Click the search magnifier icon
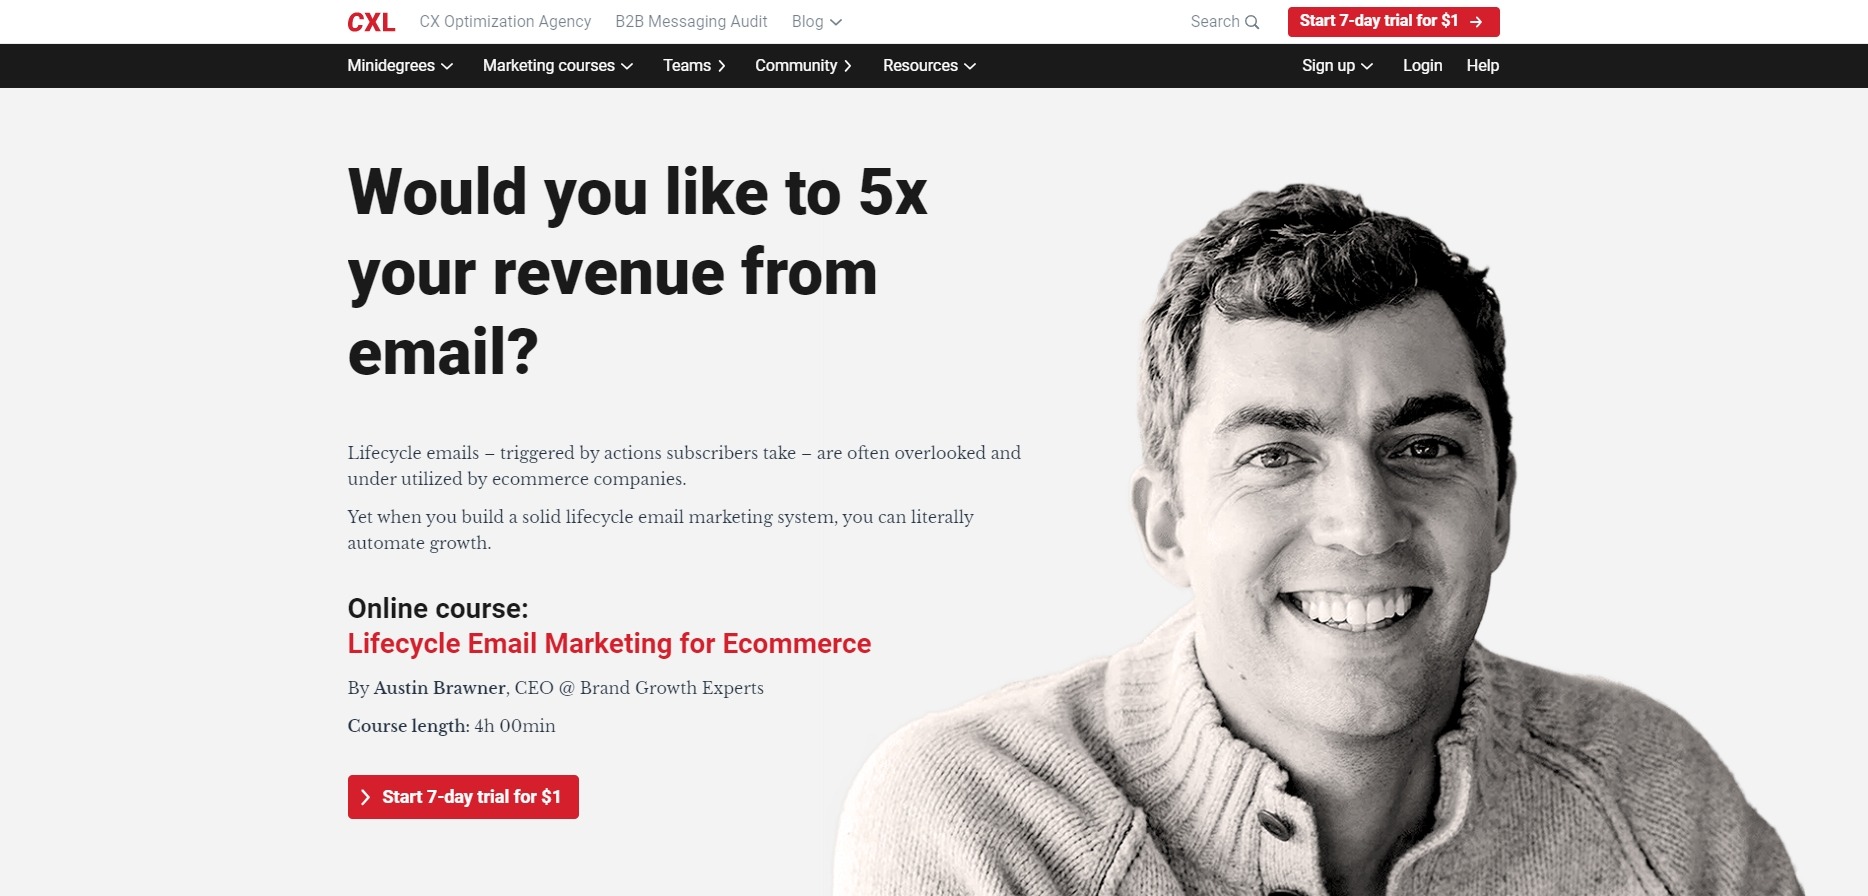Viewport: 1868px width, 896px height. pyautogui.click(x=1252, y=22)
